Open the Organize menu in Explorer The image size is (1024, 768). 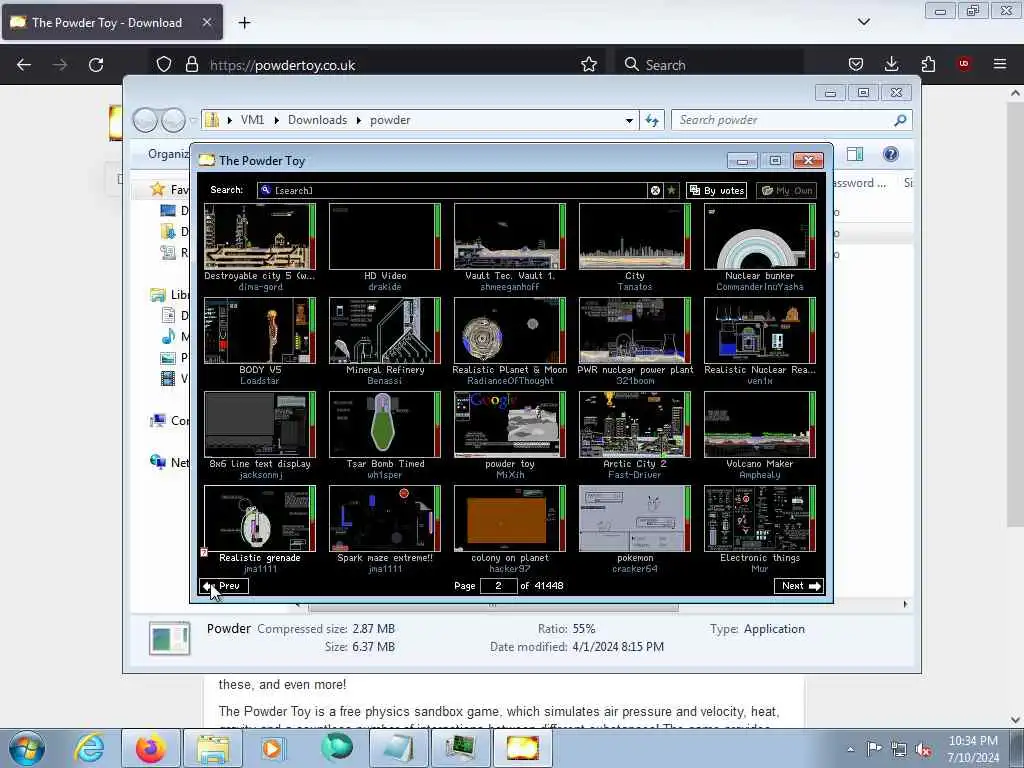coord(168,154)
